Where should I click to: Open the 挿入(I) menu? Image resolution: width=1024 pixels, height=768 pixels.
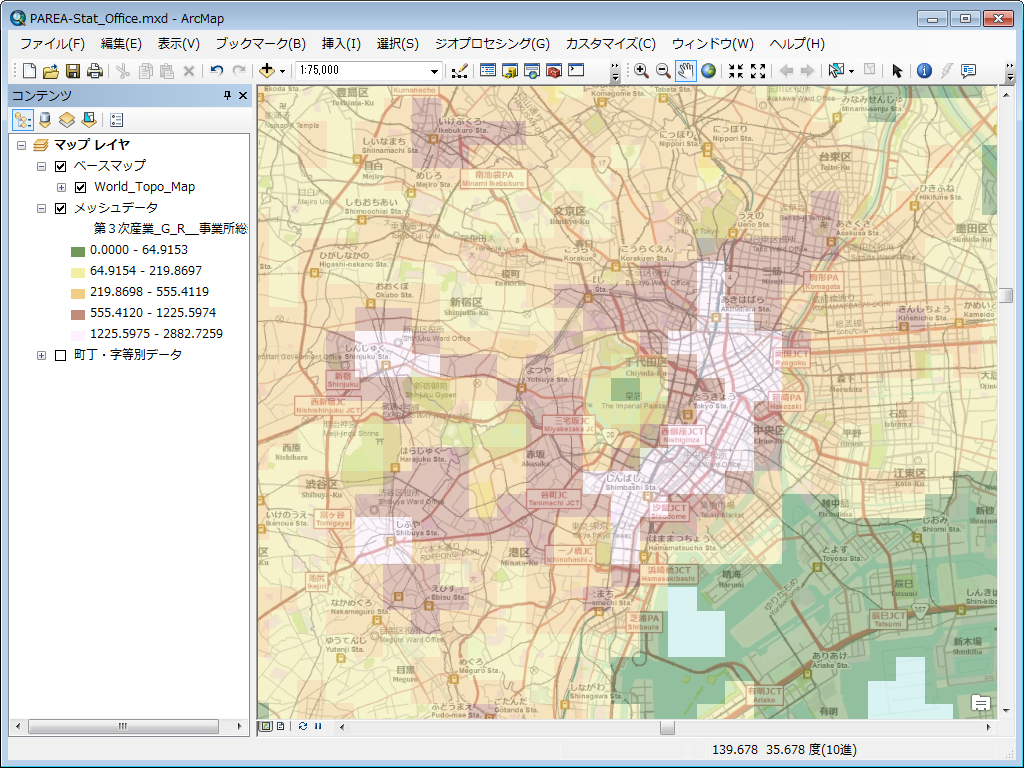click(x=341, y=44)
